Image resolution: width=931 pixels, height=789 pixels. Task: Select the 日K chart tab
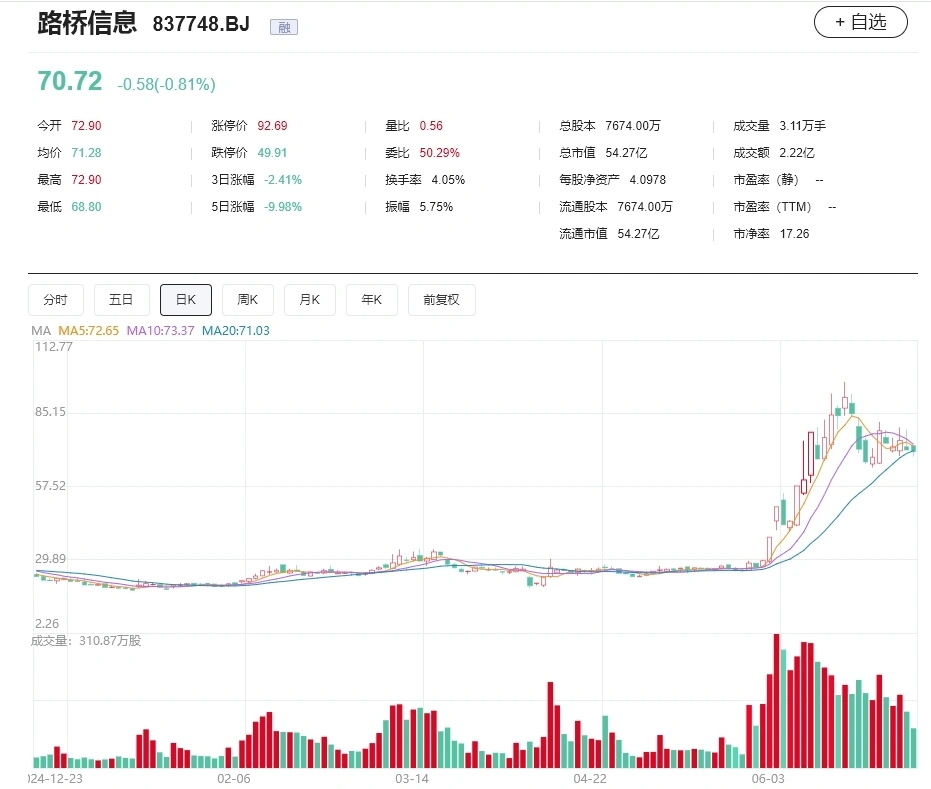coord(186,300)
